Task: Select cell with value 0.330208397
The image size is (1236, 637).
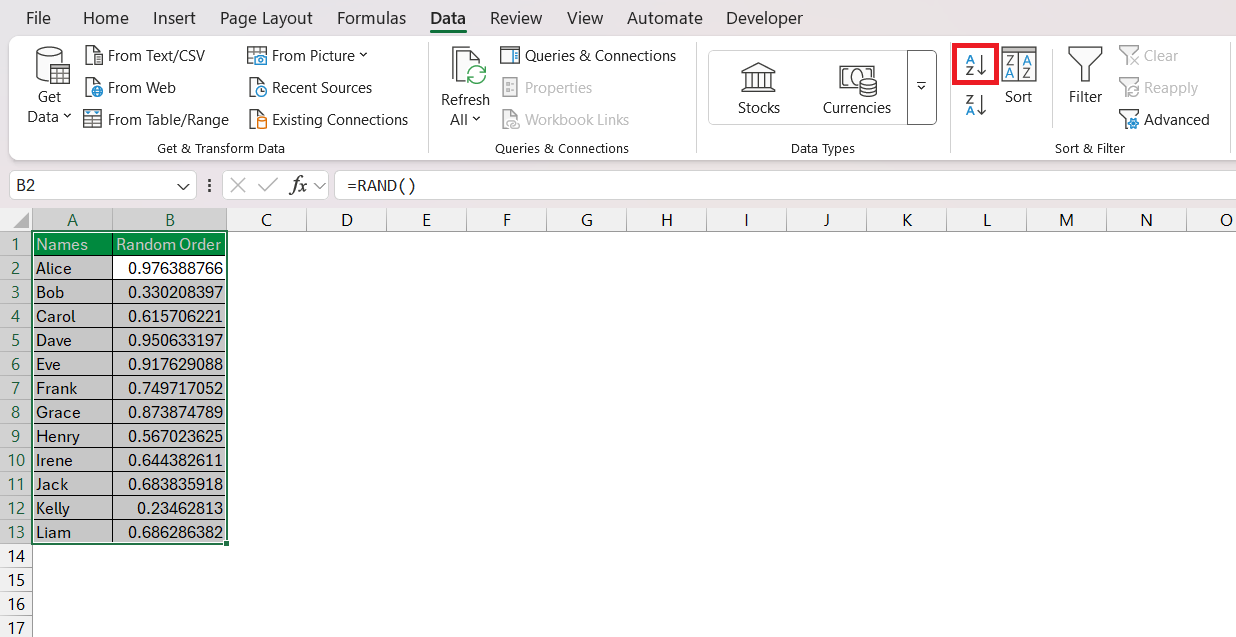Action: pyautogui.click(x=170, y=292)
